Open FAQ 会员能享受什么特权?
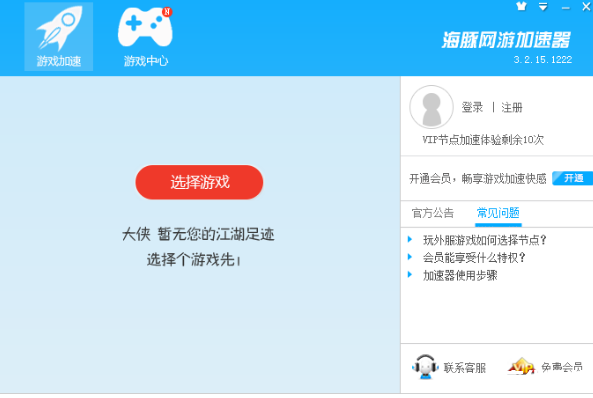The height and width of the screenshot is (398, 593). [474, 258]
